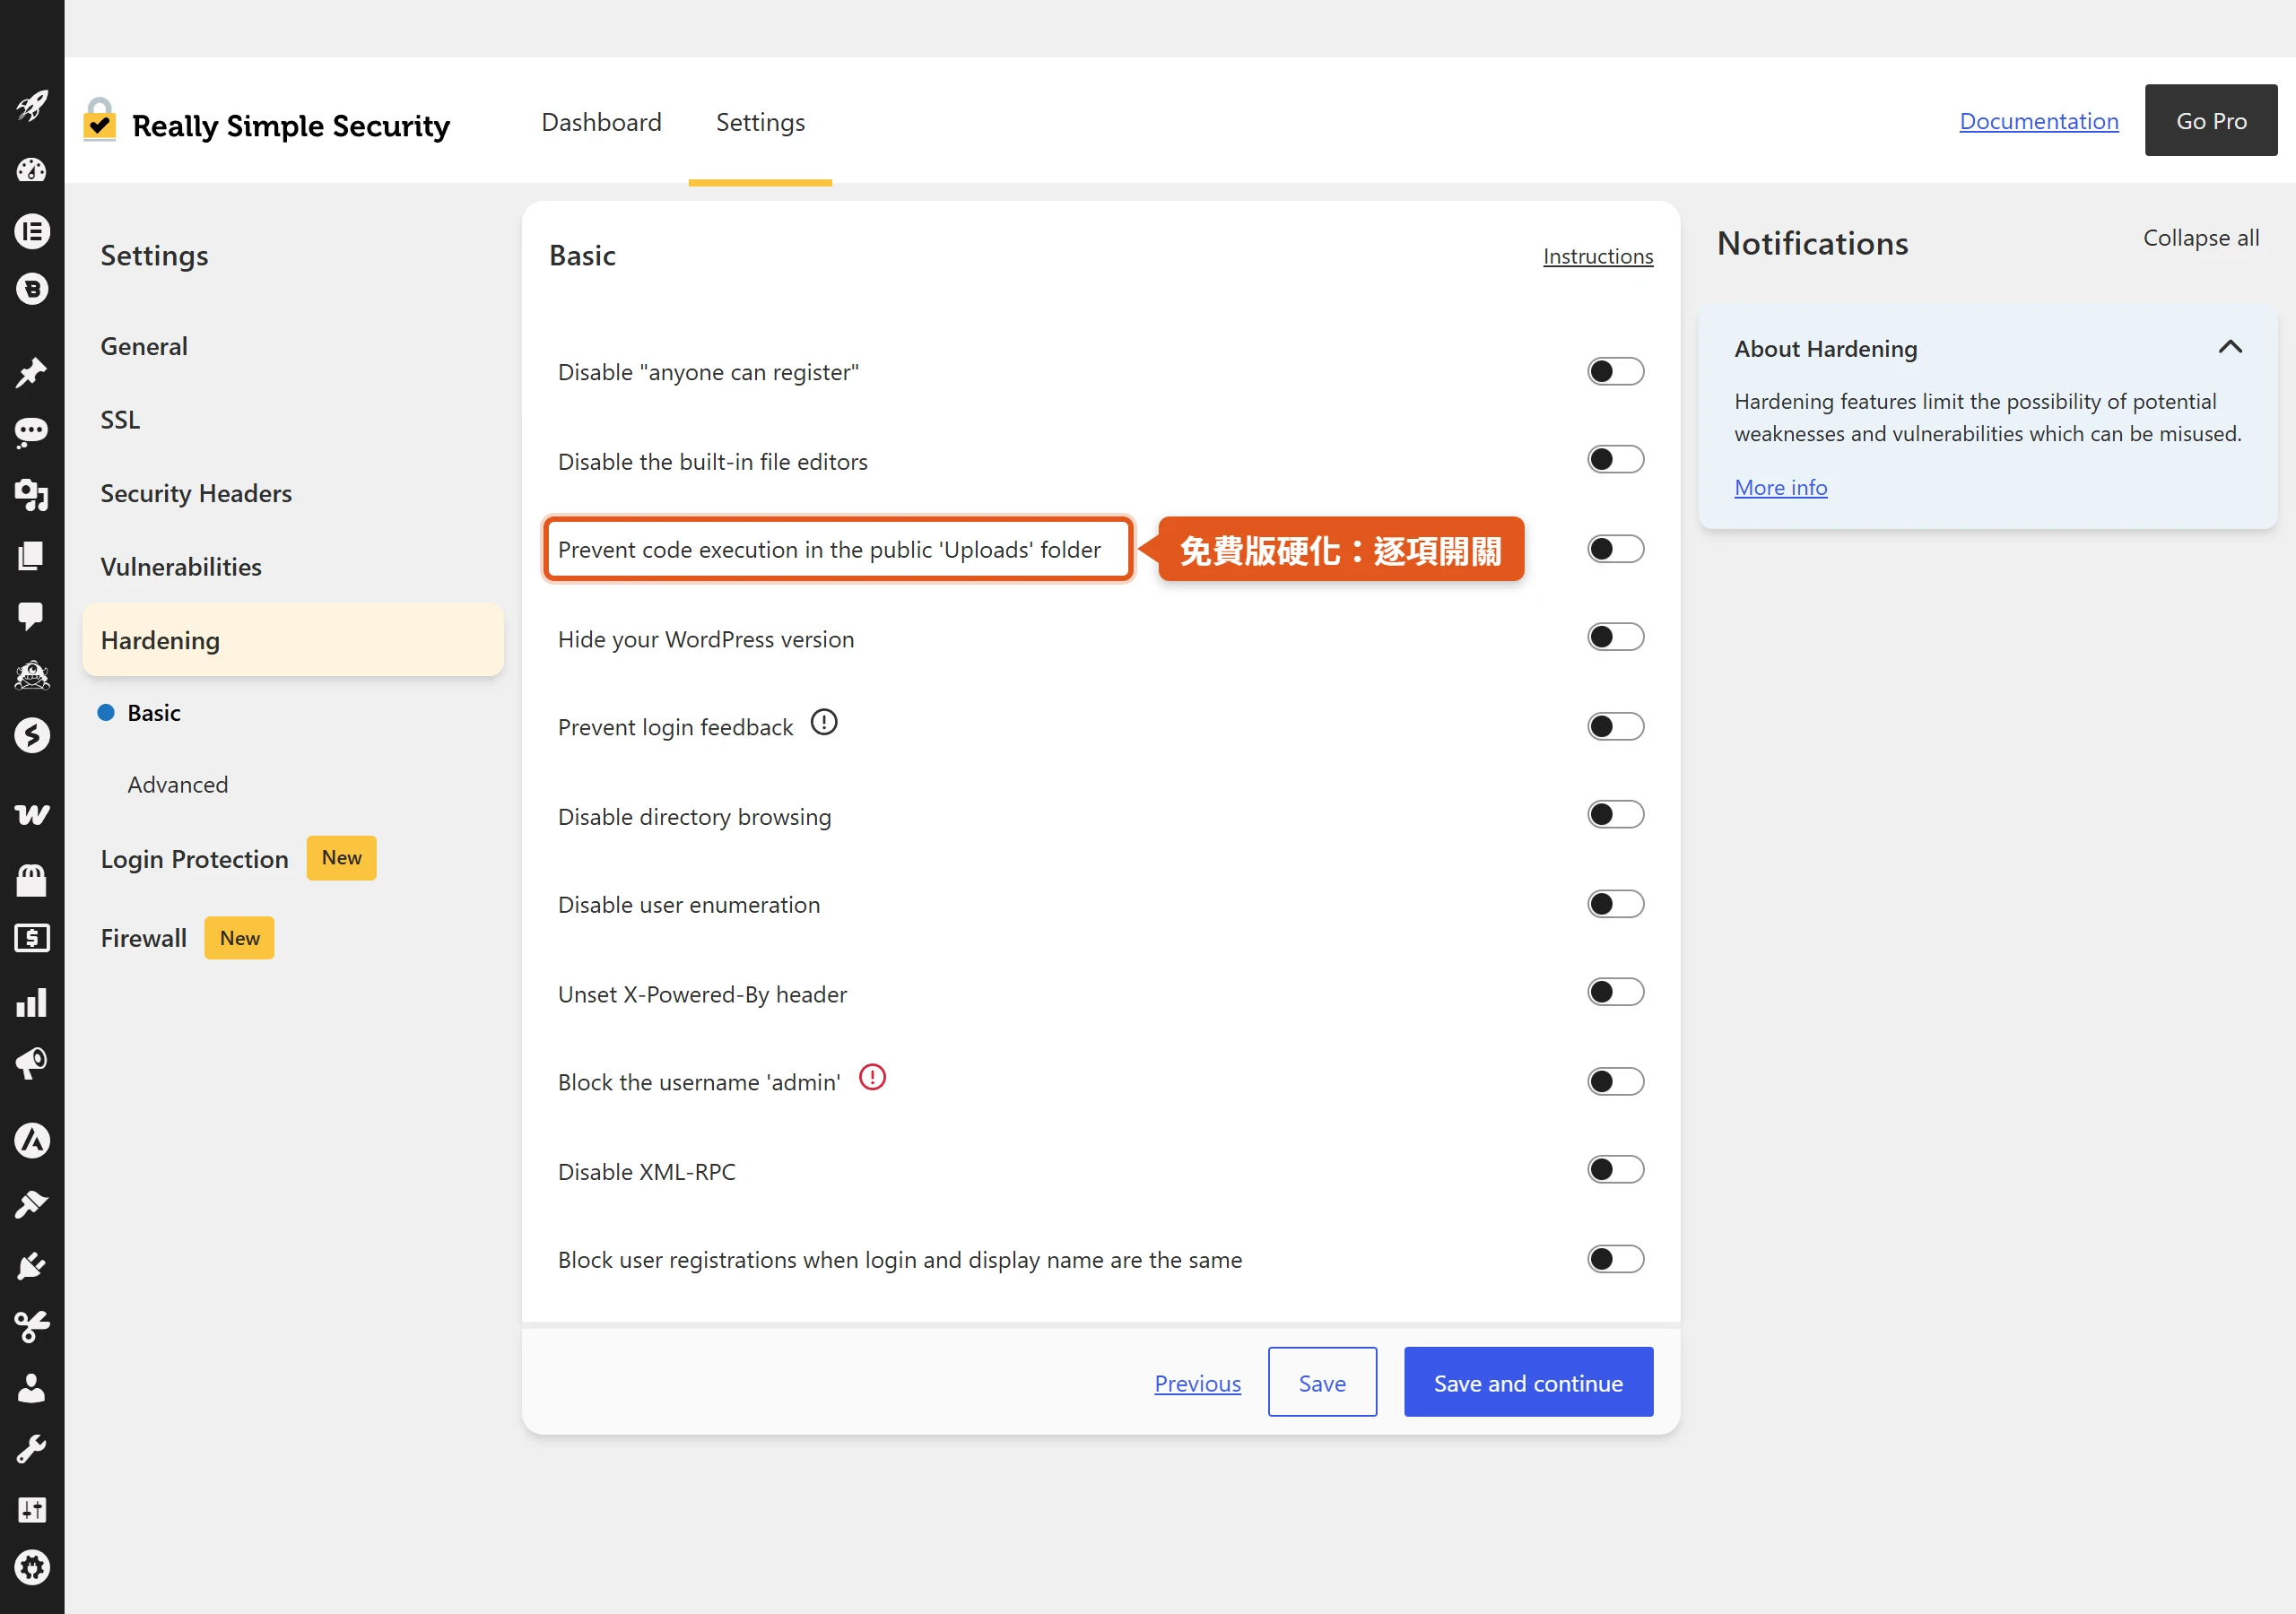
Task: Click the circled B icon in sidebar
Action: point(32,289)
